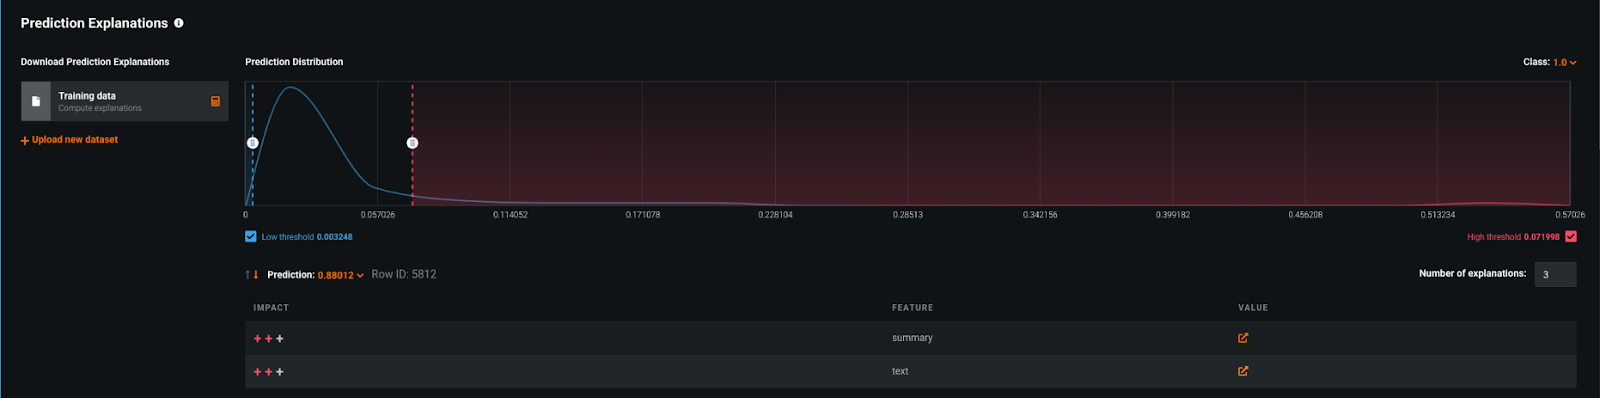Uncheck the Low threshold checkbox
Image resolution: width=1600 pixels, height=398 pixels.
(251, 237)
